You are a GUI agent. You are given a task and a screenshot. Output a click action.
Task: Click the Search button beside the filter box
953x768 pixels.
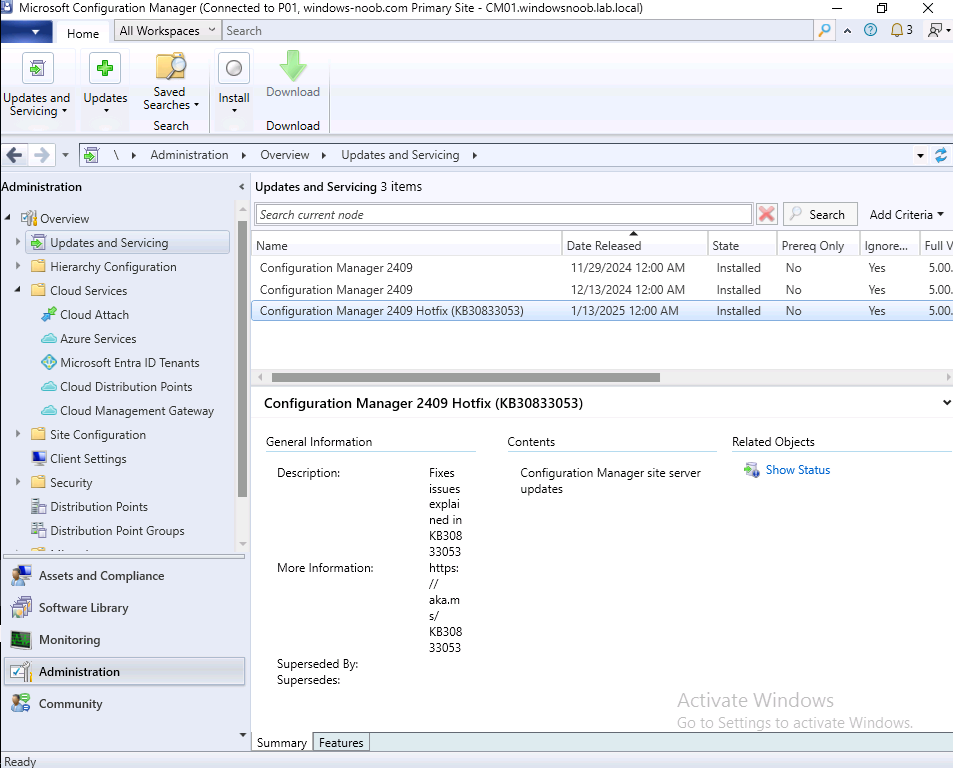821,214
